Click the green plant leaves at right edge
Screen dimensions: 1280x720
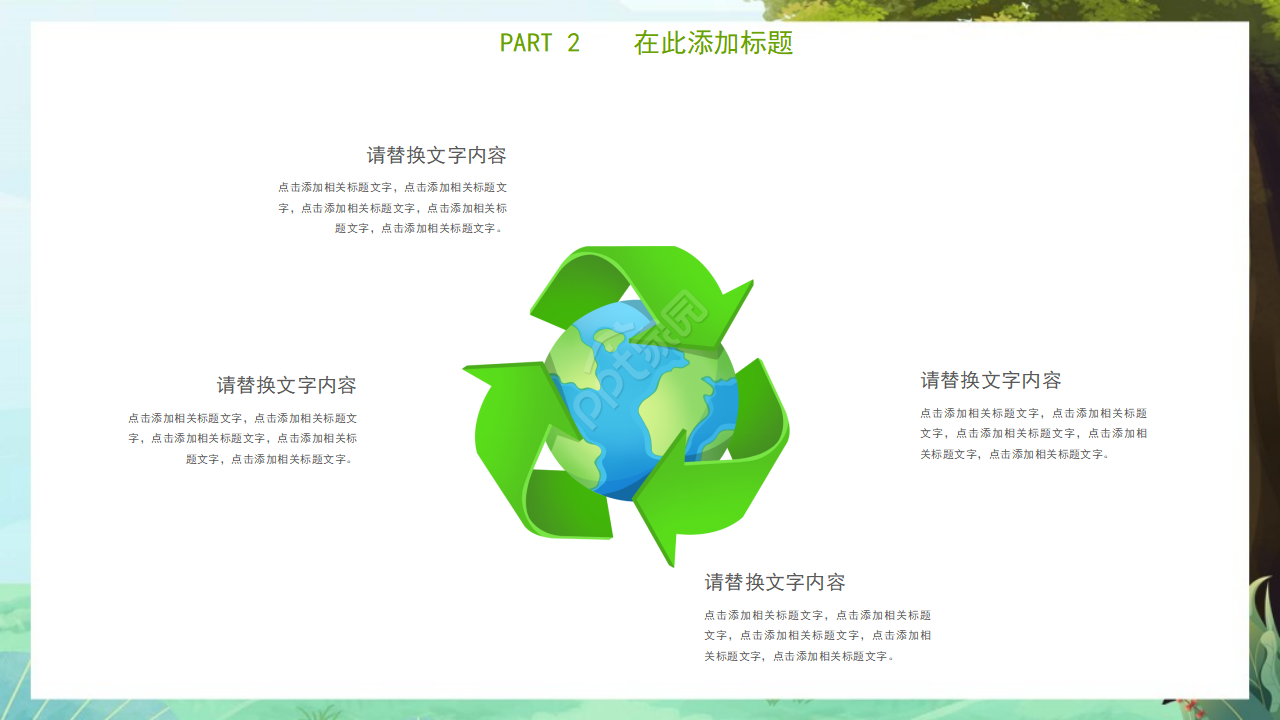point(1264,628)
